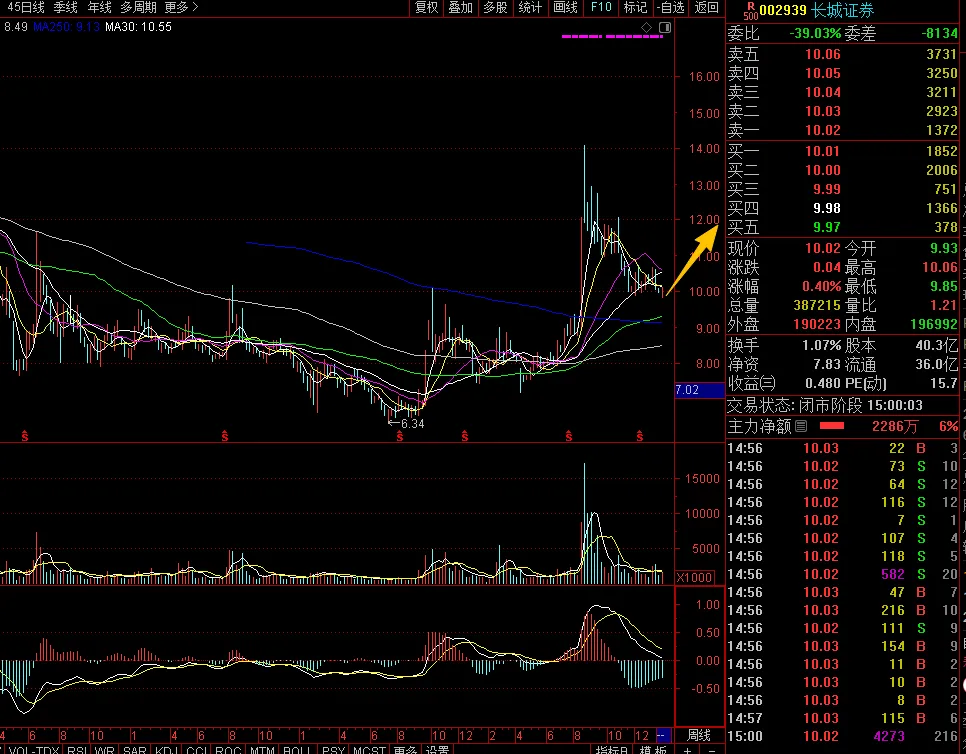Select the 45日线 period tab

(x=25, y=7)
